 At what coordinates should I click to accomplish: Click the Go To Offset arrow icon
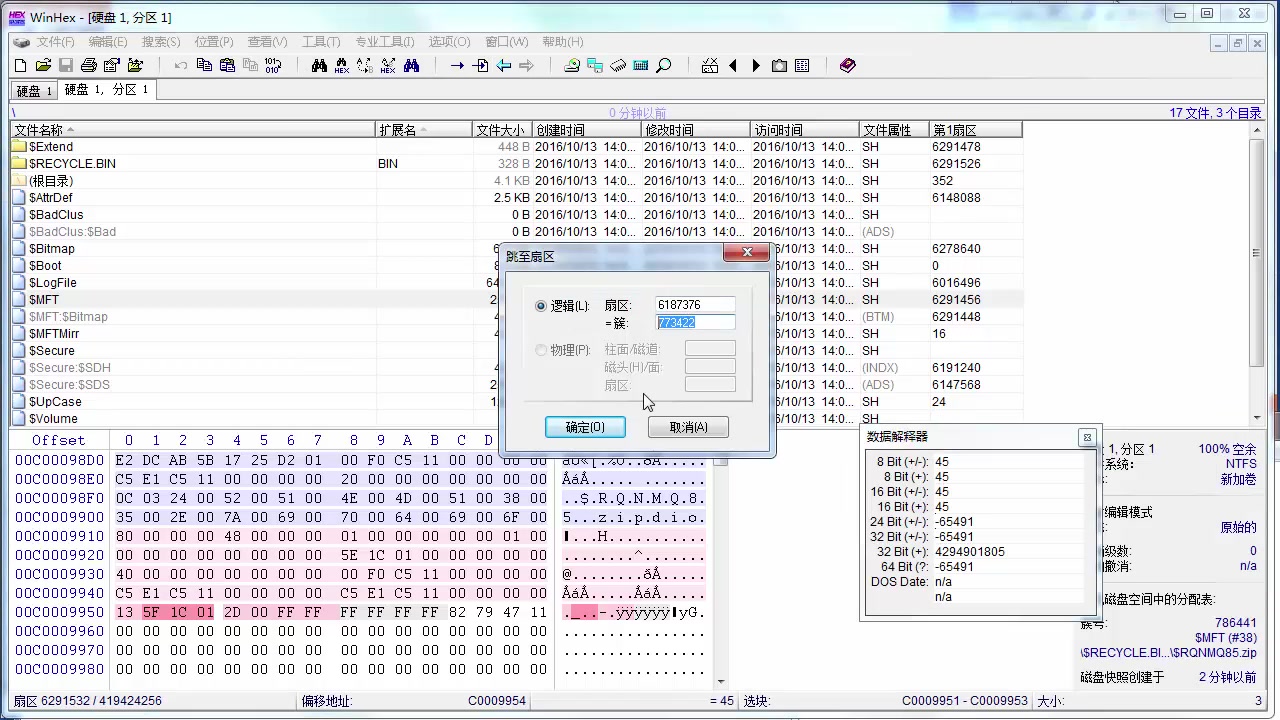(x=457, y=66)
